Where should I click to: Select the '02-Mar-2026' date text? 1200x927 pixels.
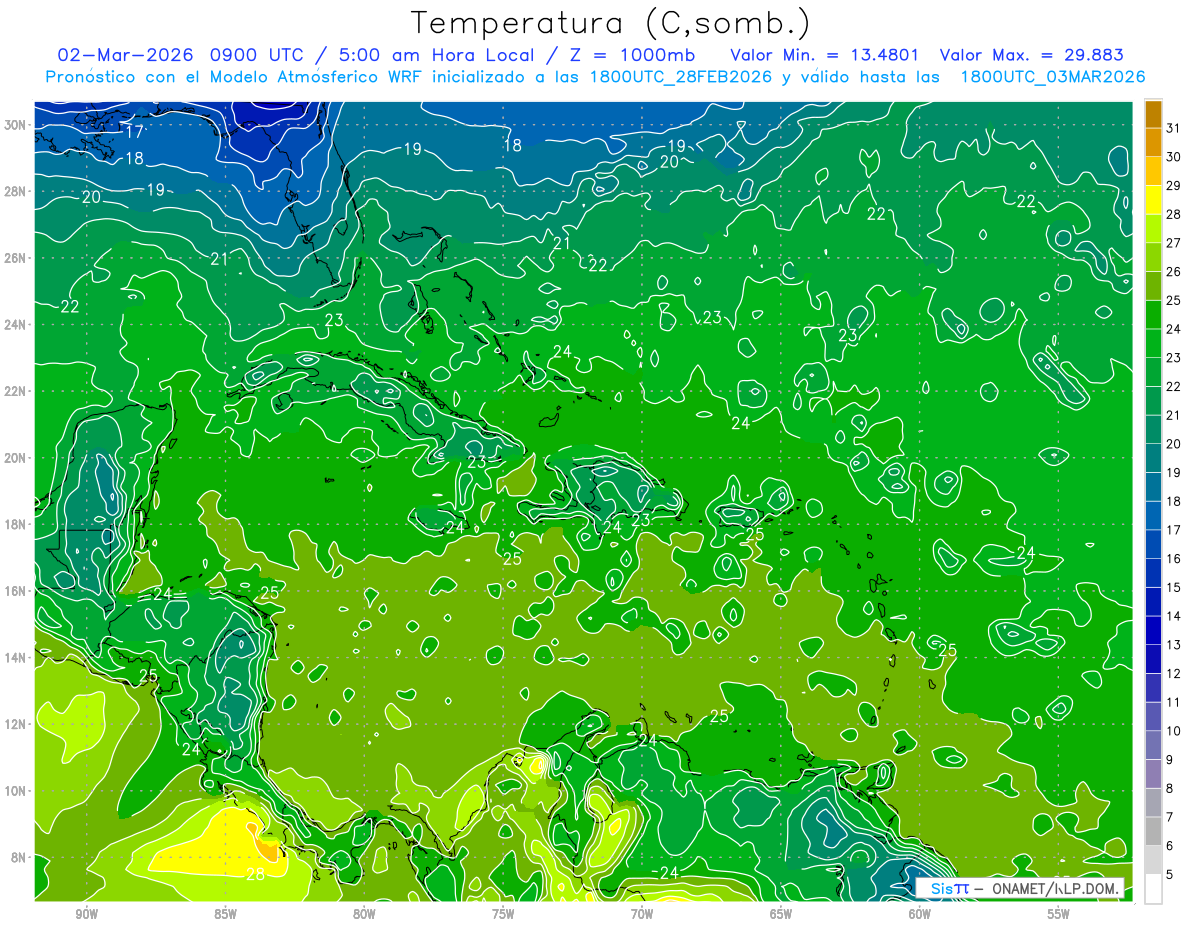click(127, 55)
